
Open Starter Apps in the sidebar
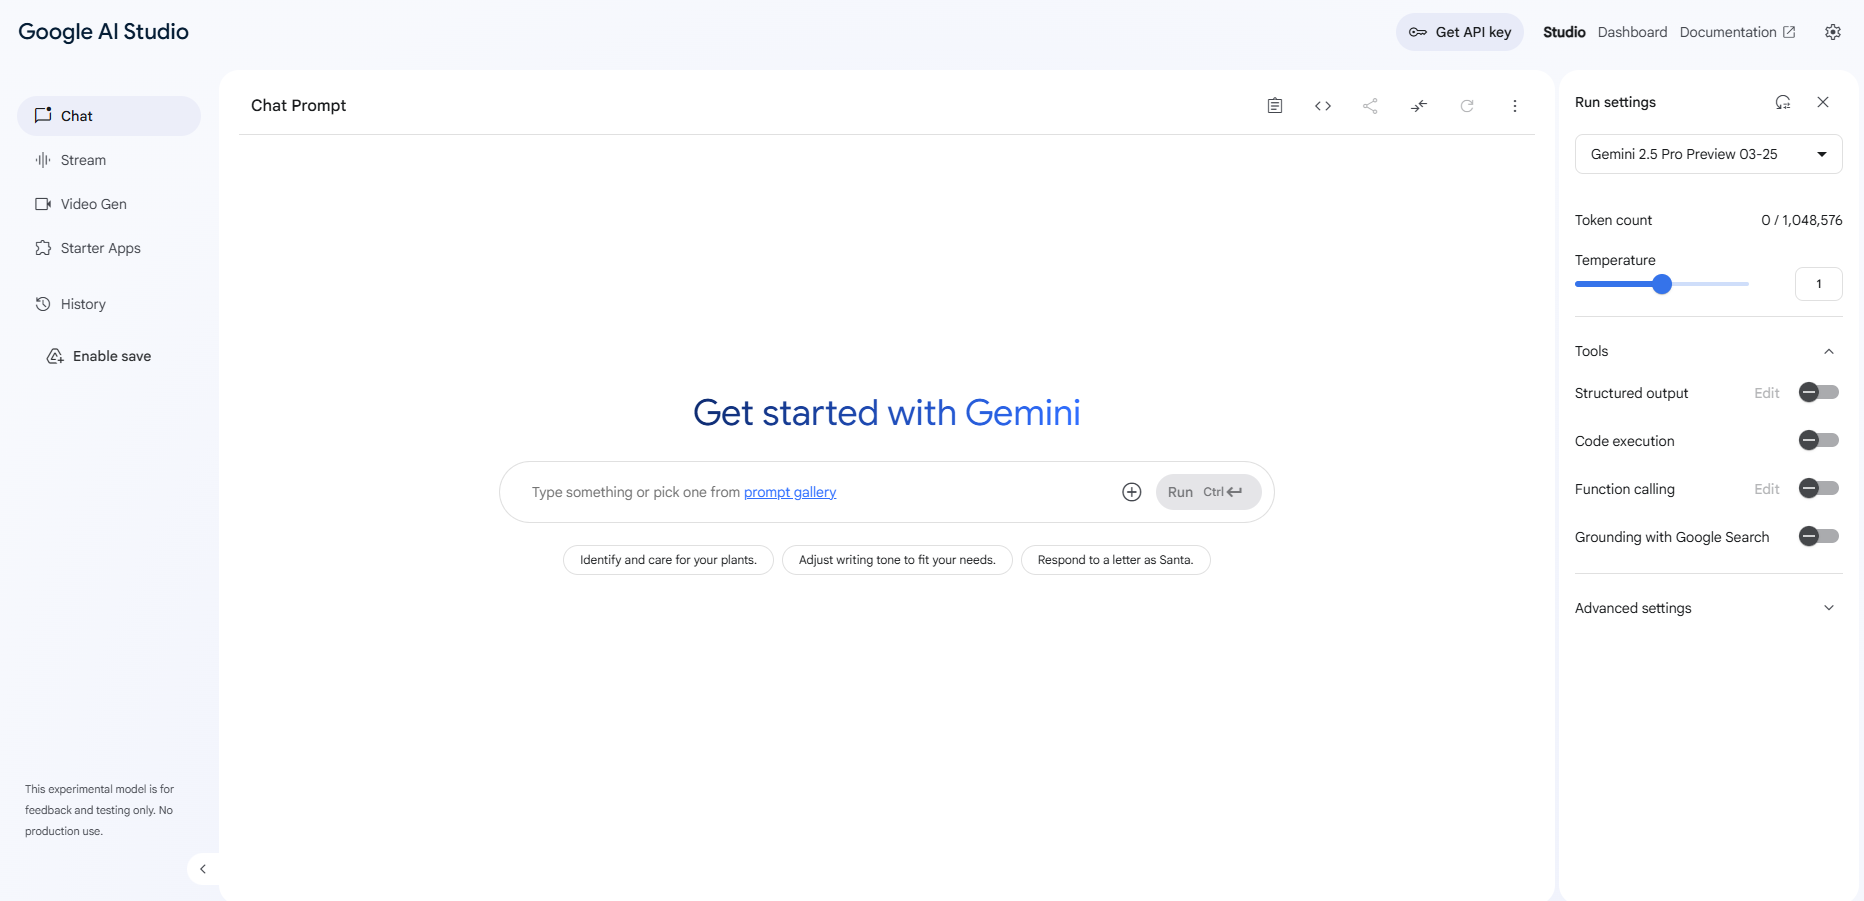tap(109, 248)
